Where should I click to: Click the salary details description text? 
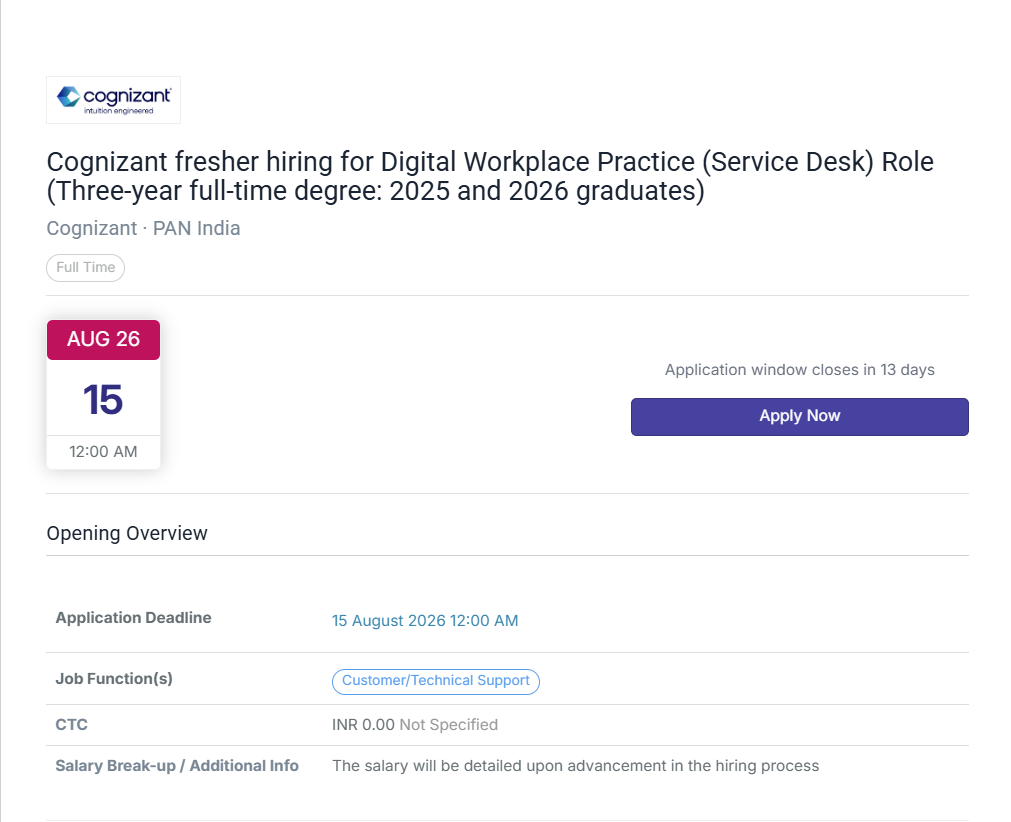(x=575, y=766)
